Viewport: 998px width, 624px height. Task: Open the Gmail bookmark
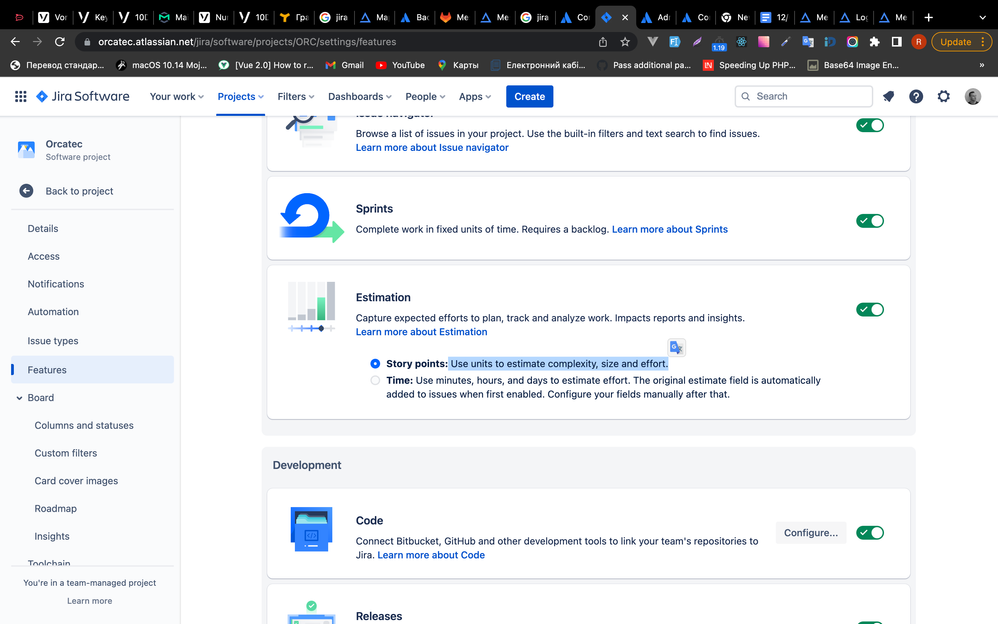[x=344, y=65]
